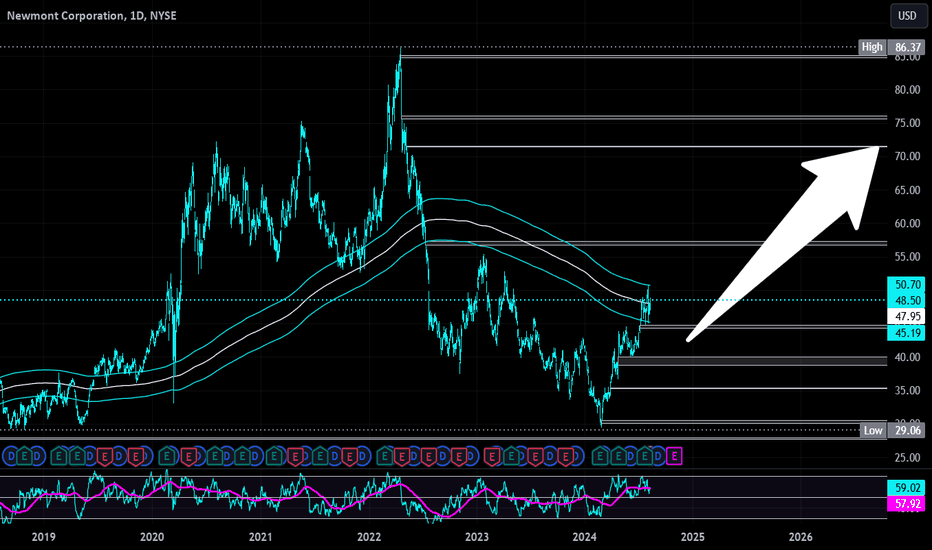Click the 59.02 indicator value tag

[x=907, y=488]
